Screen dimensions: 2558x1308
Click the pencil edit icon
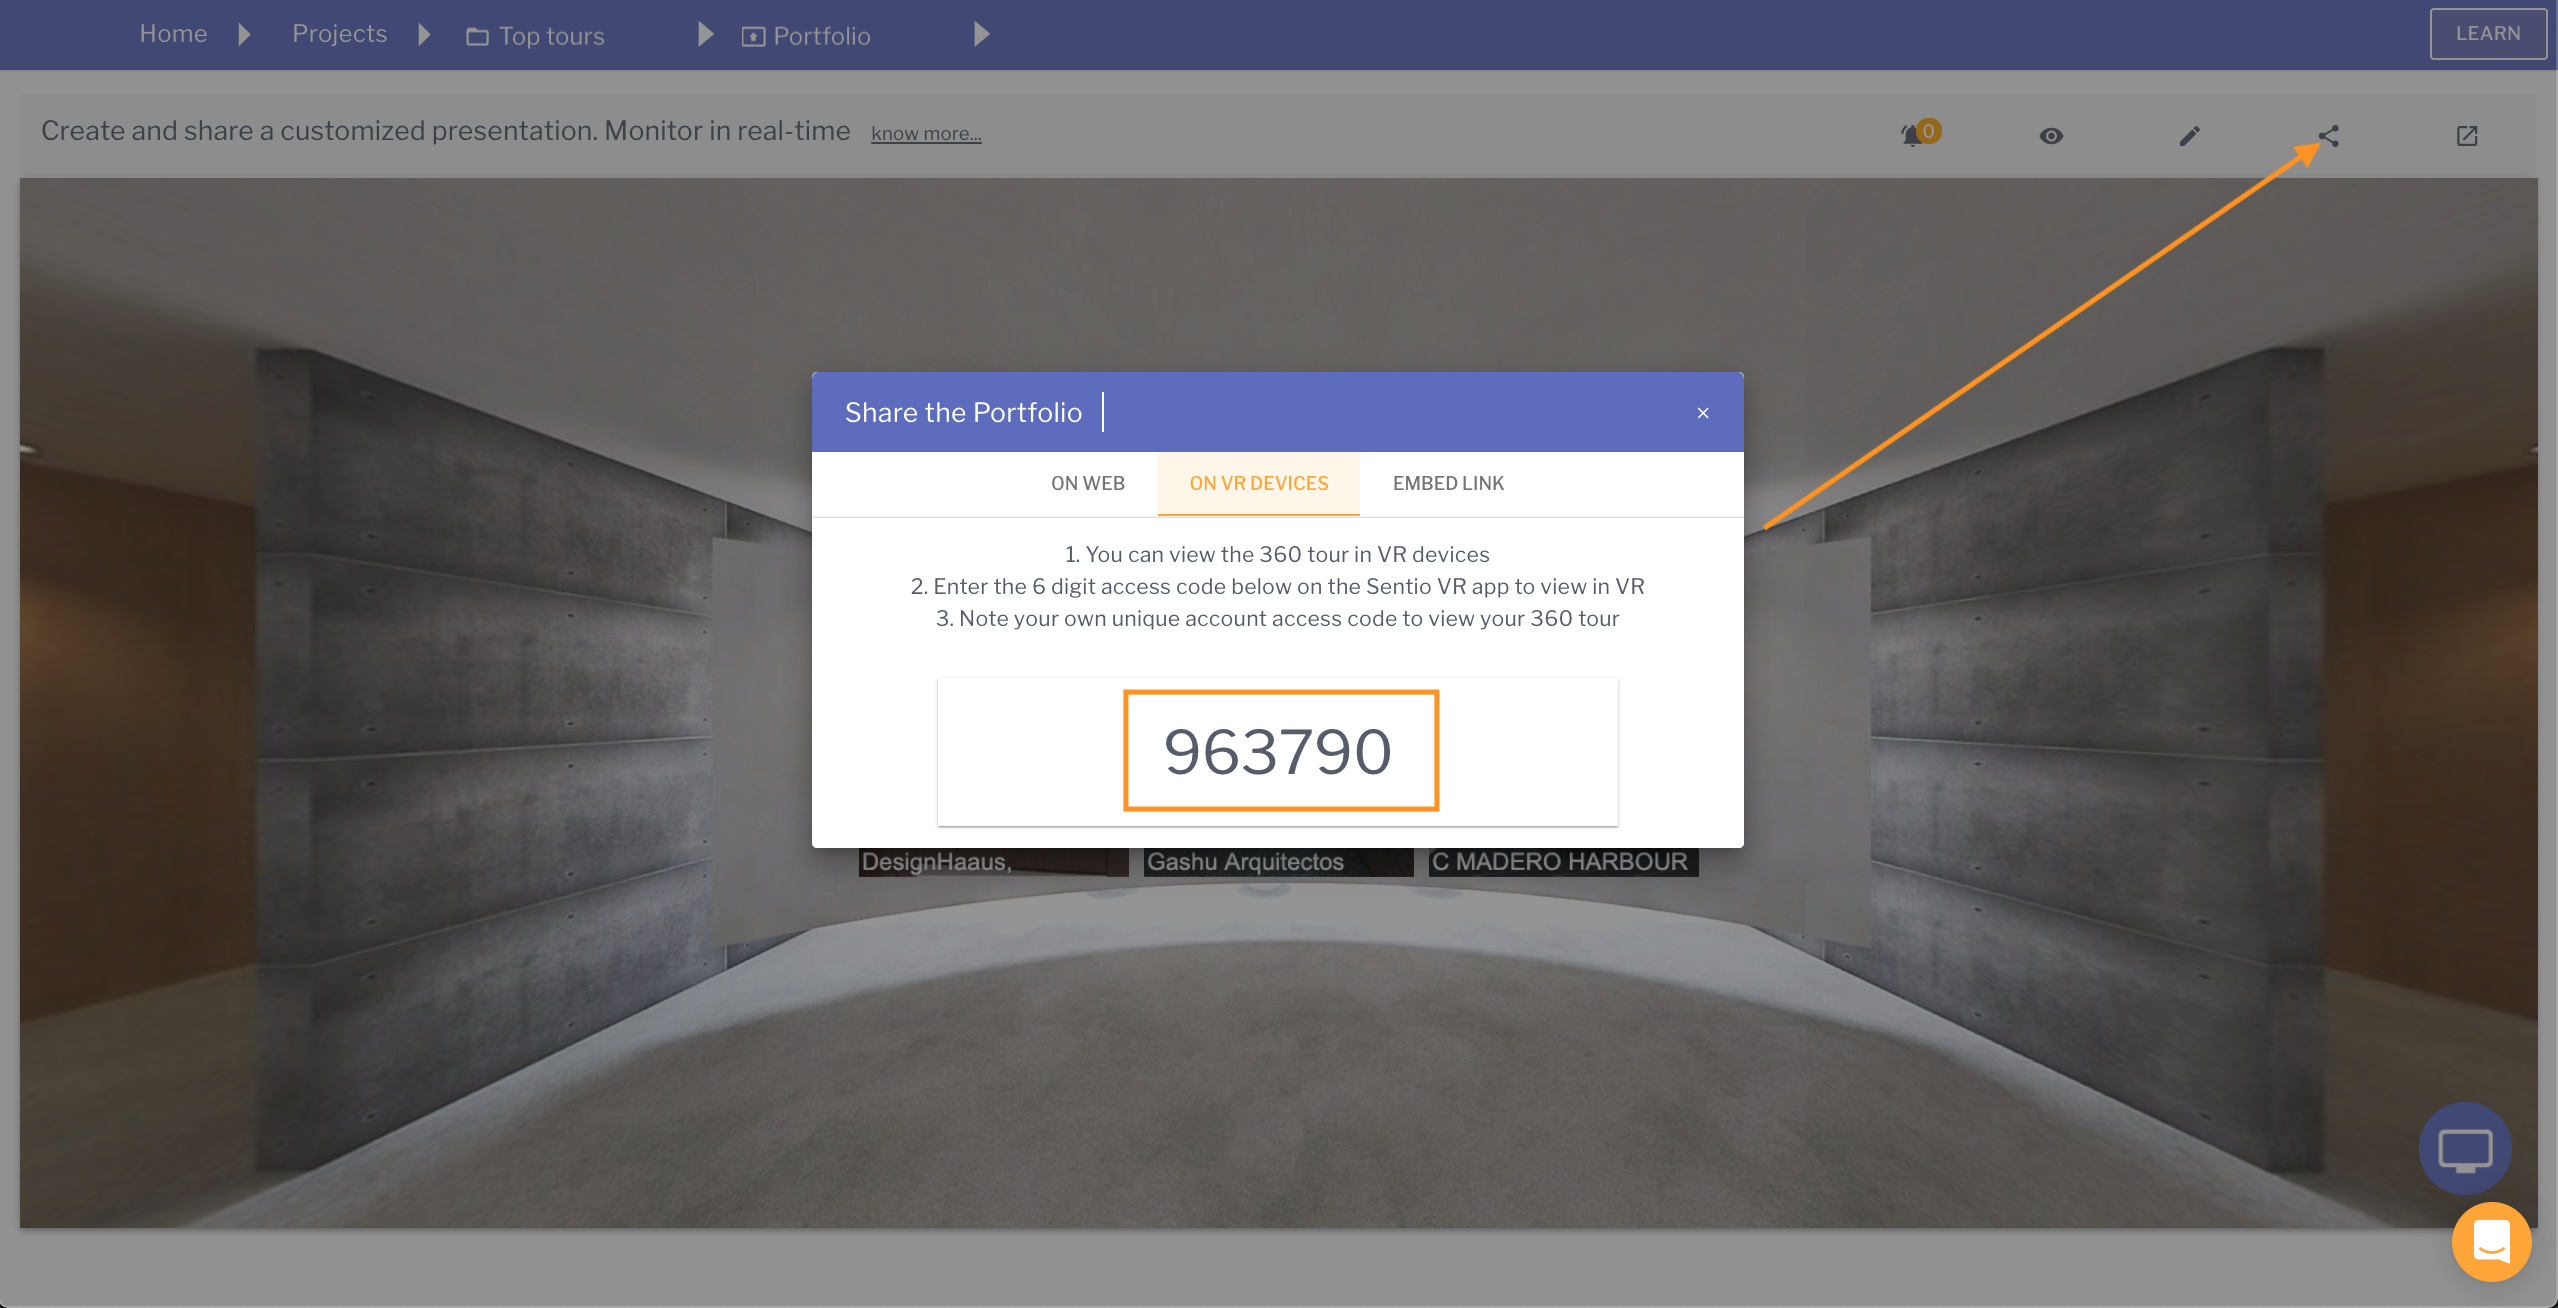(x=2189, y=136)
